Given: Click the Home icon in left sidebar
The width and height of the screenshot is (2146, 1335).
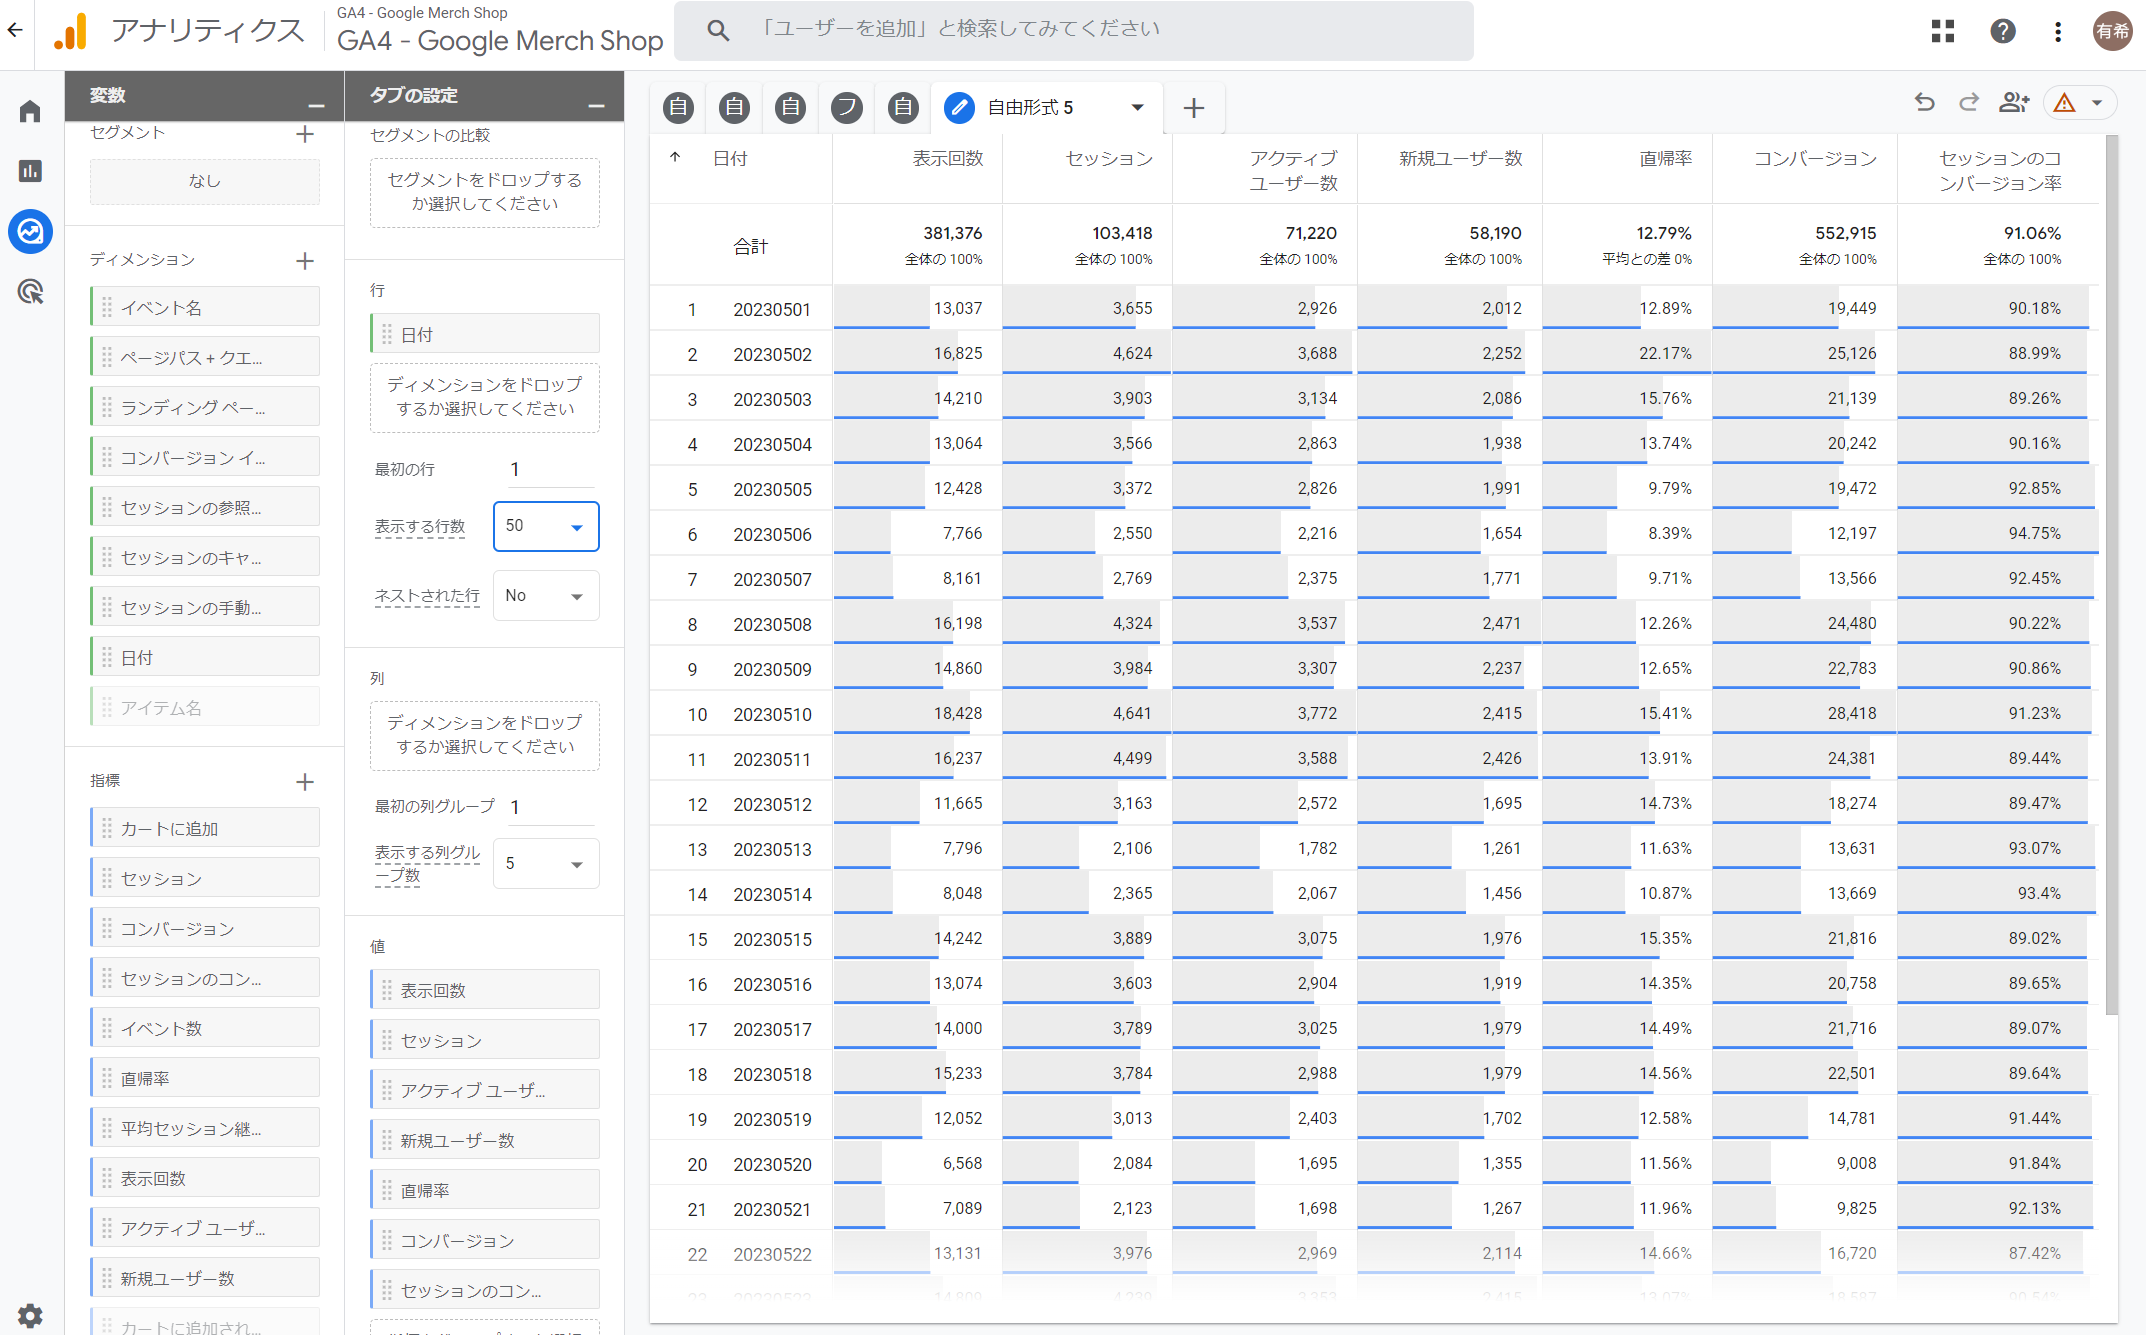Looking at the screenshot, I should pos(30,111).
